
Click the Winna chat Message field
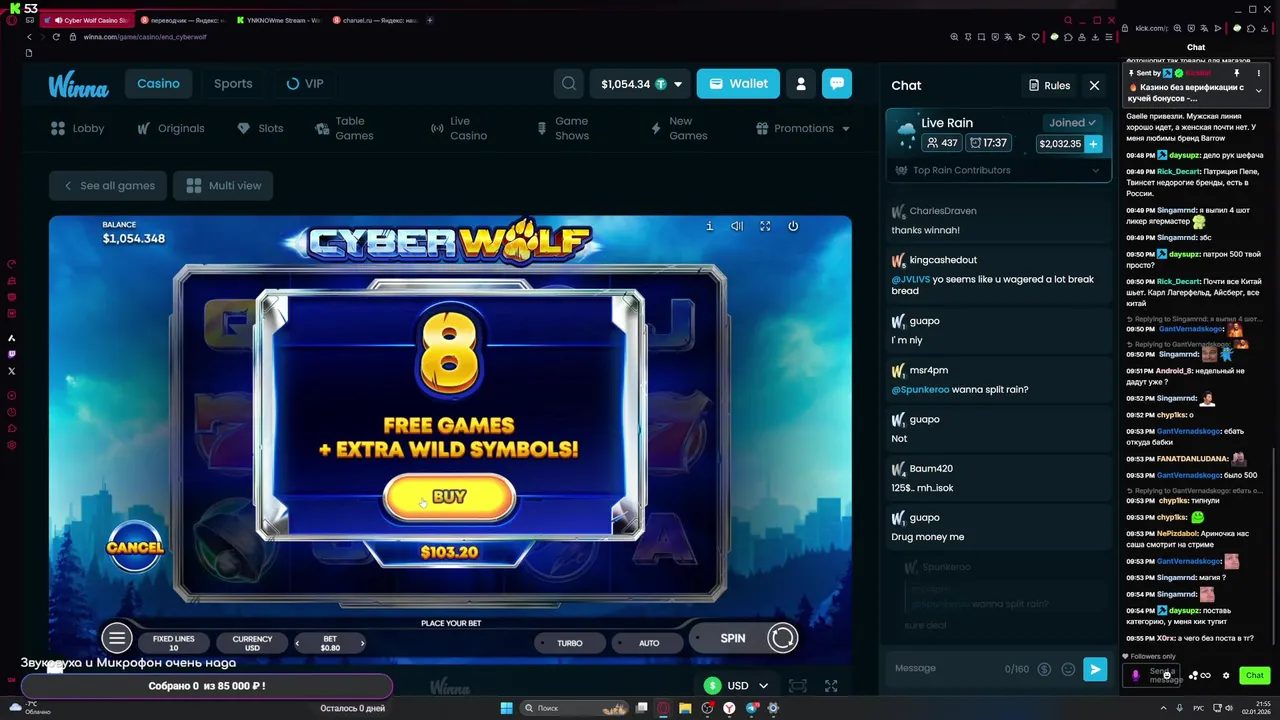[x=945, y=668]
